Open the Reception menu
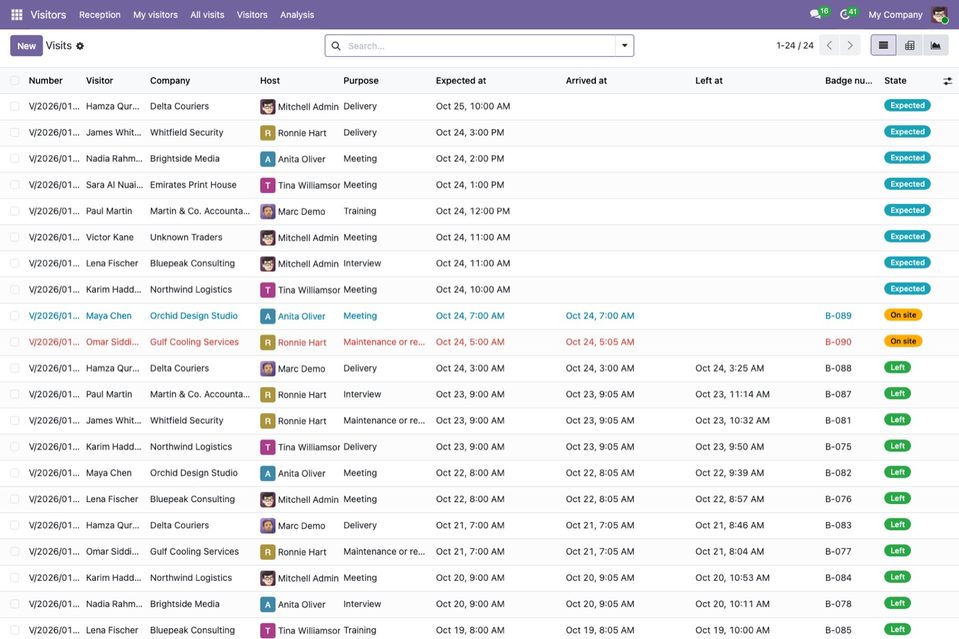The width and height of the screenshot is (959, 639). pos(100,15)
